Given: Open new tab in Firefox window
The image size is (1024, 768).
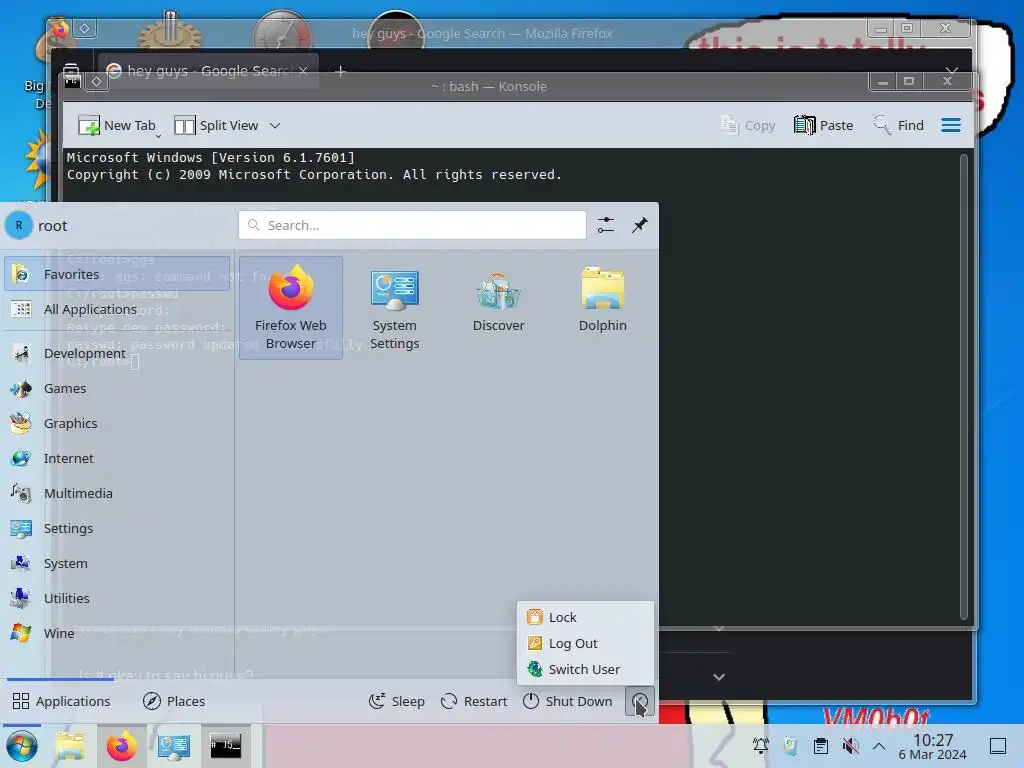Looking at the screenshot, I should 340,71.
